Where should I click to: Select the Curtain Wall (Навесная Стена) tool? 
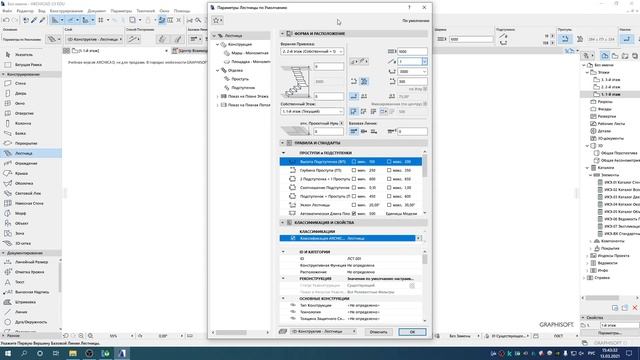29,203
